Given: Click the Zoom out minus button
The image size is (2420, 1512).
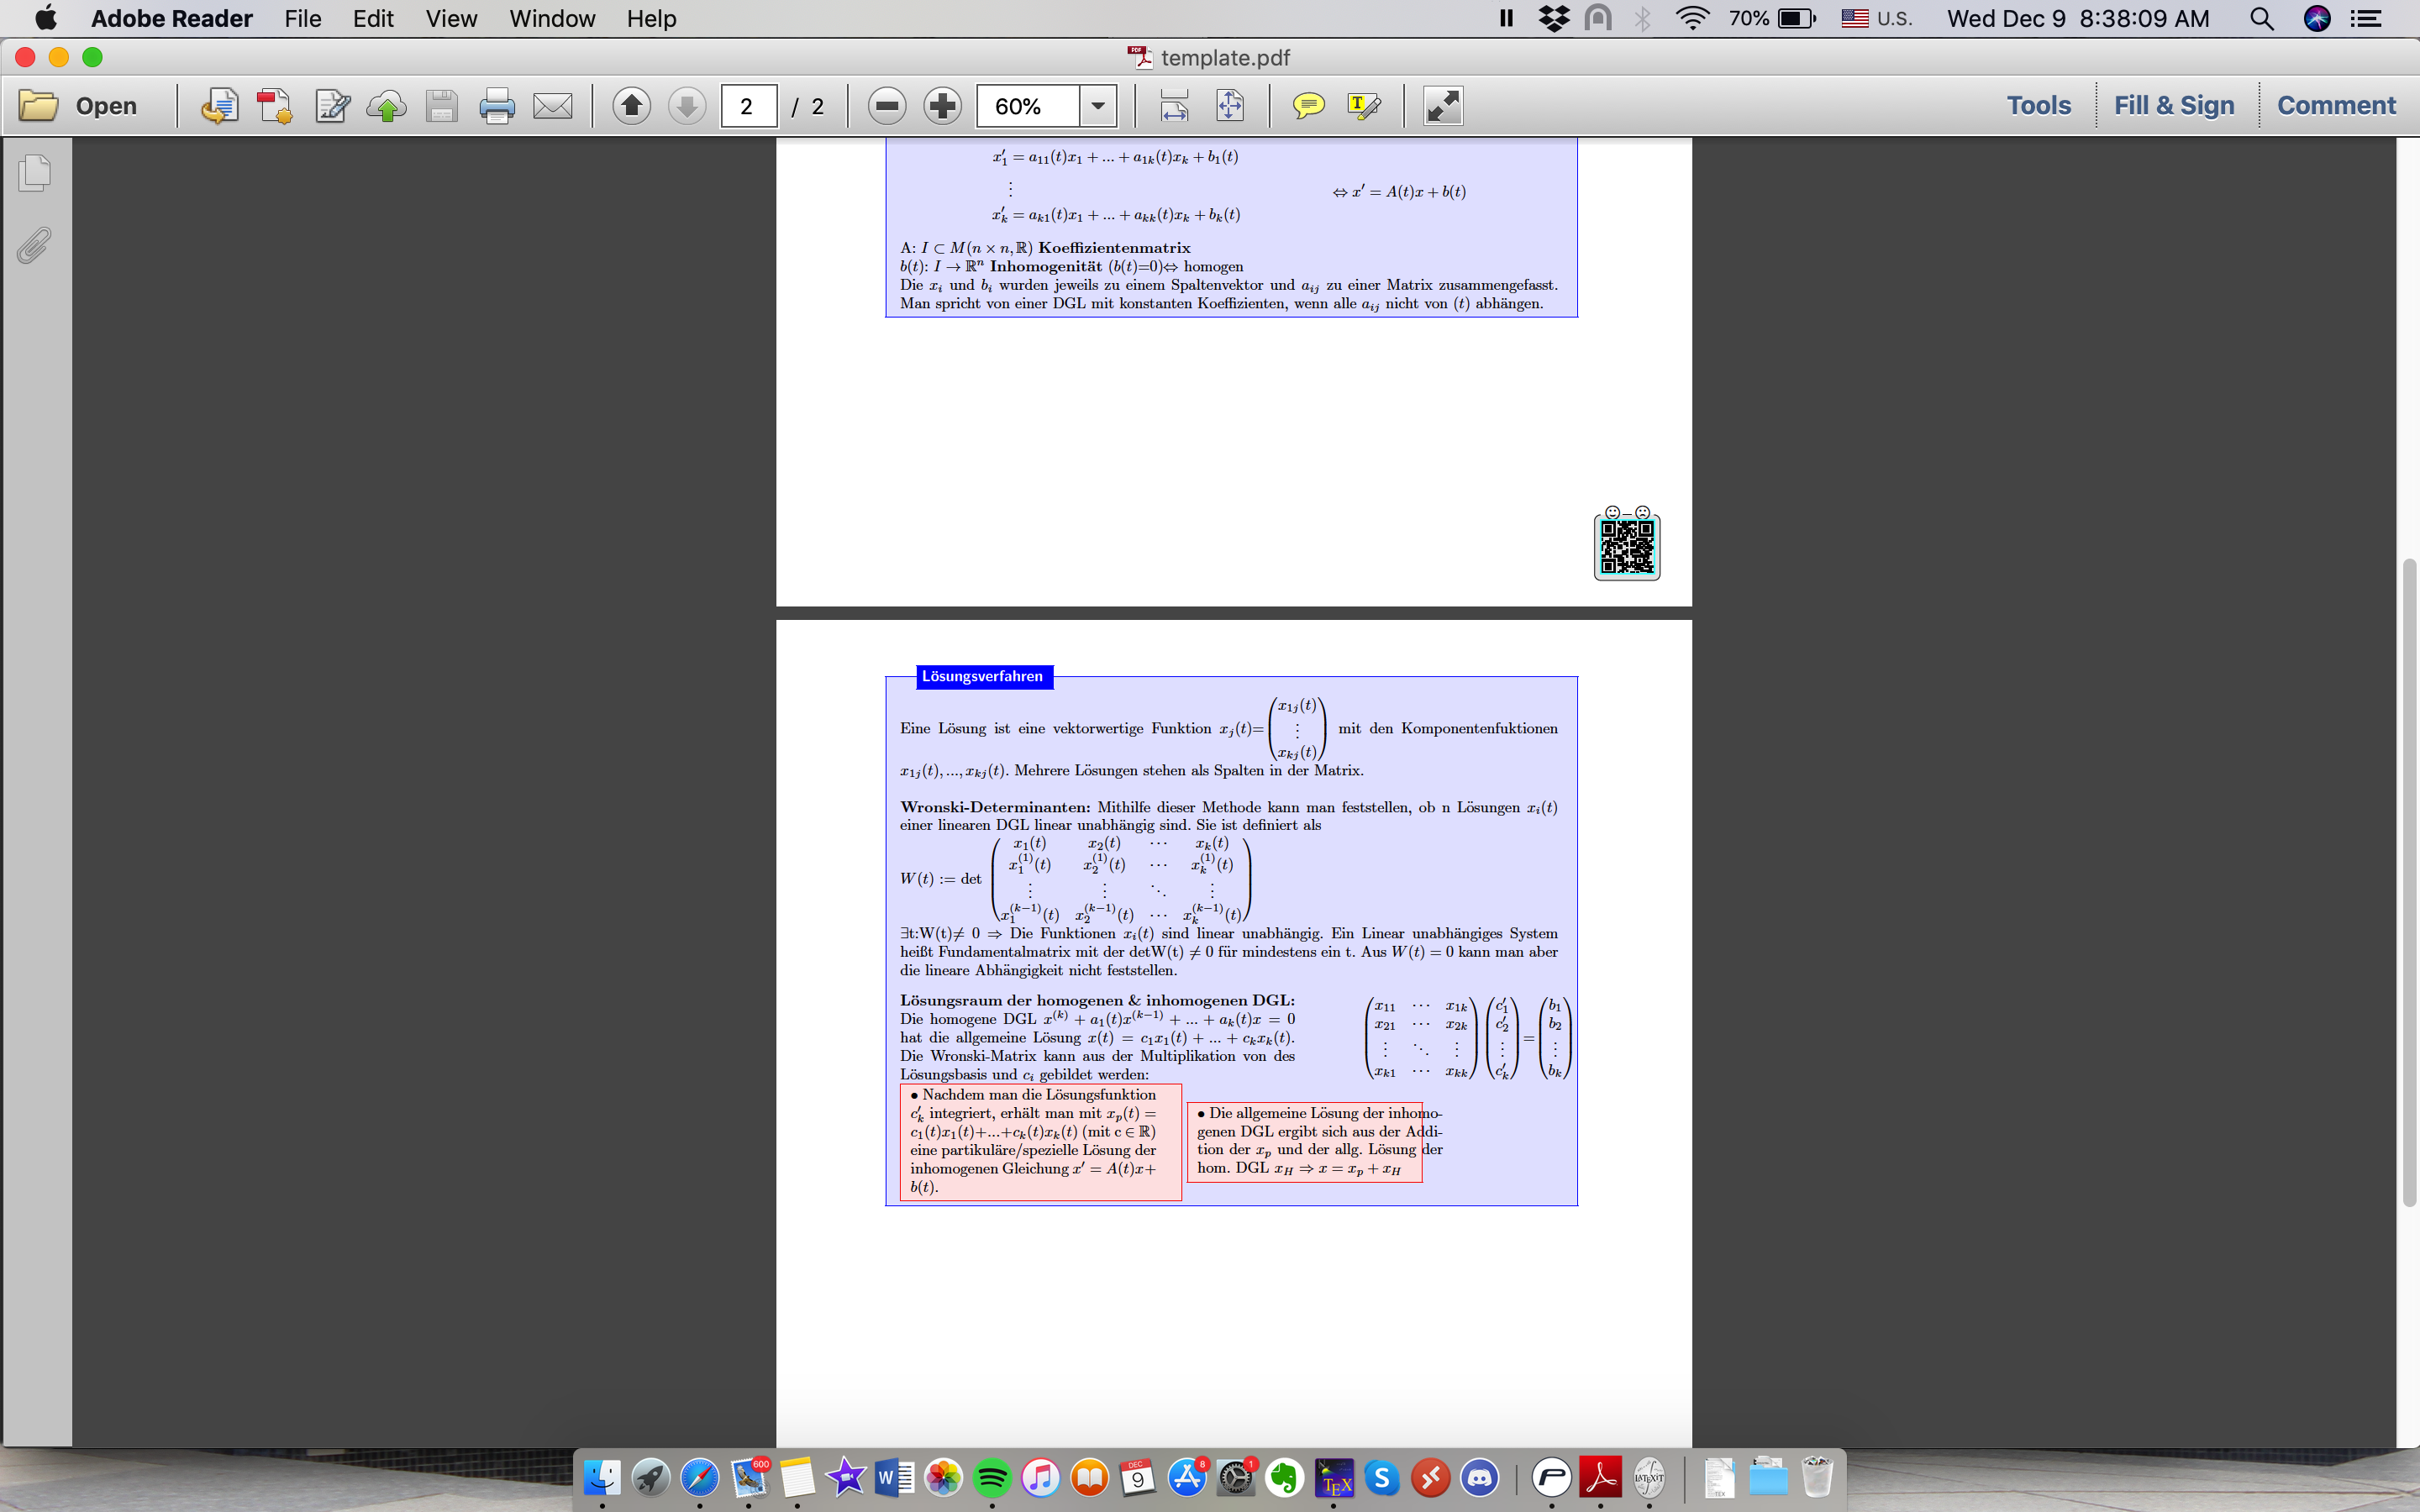Looking at the screenshot, I should 886,106.
